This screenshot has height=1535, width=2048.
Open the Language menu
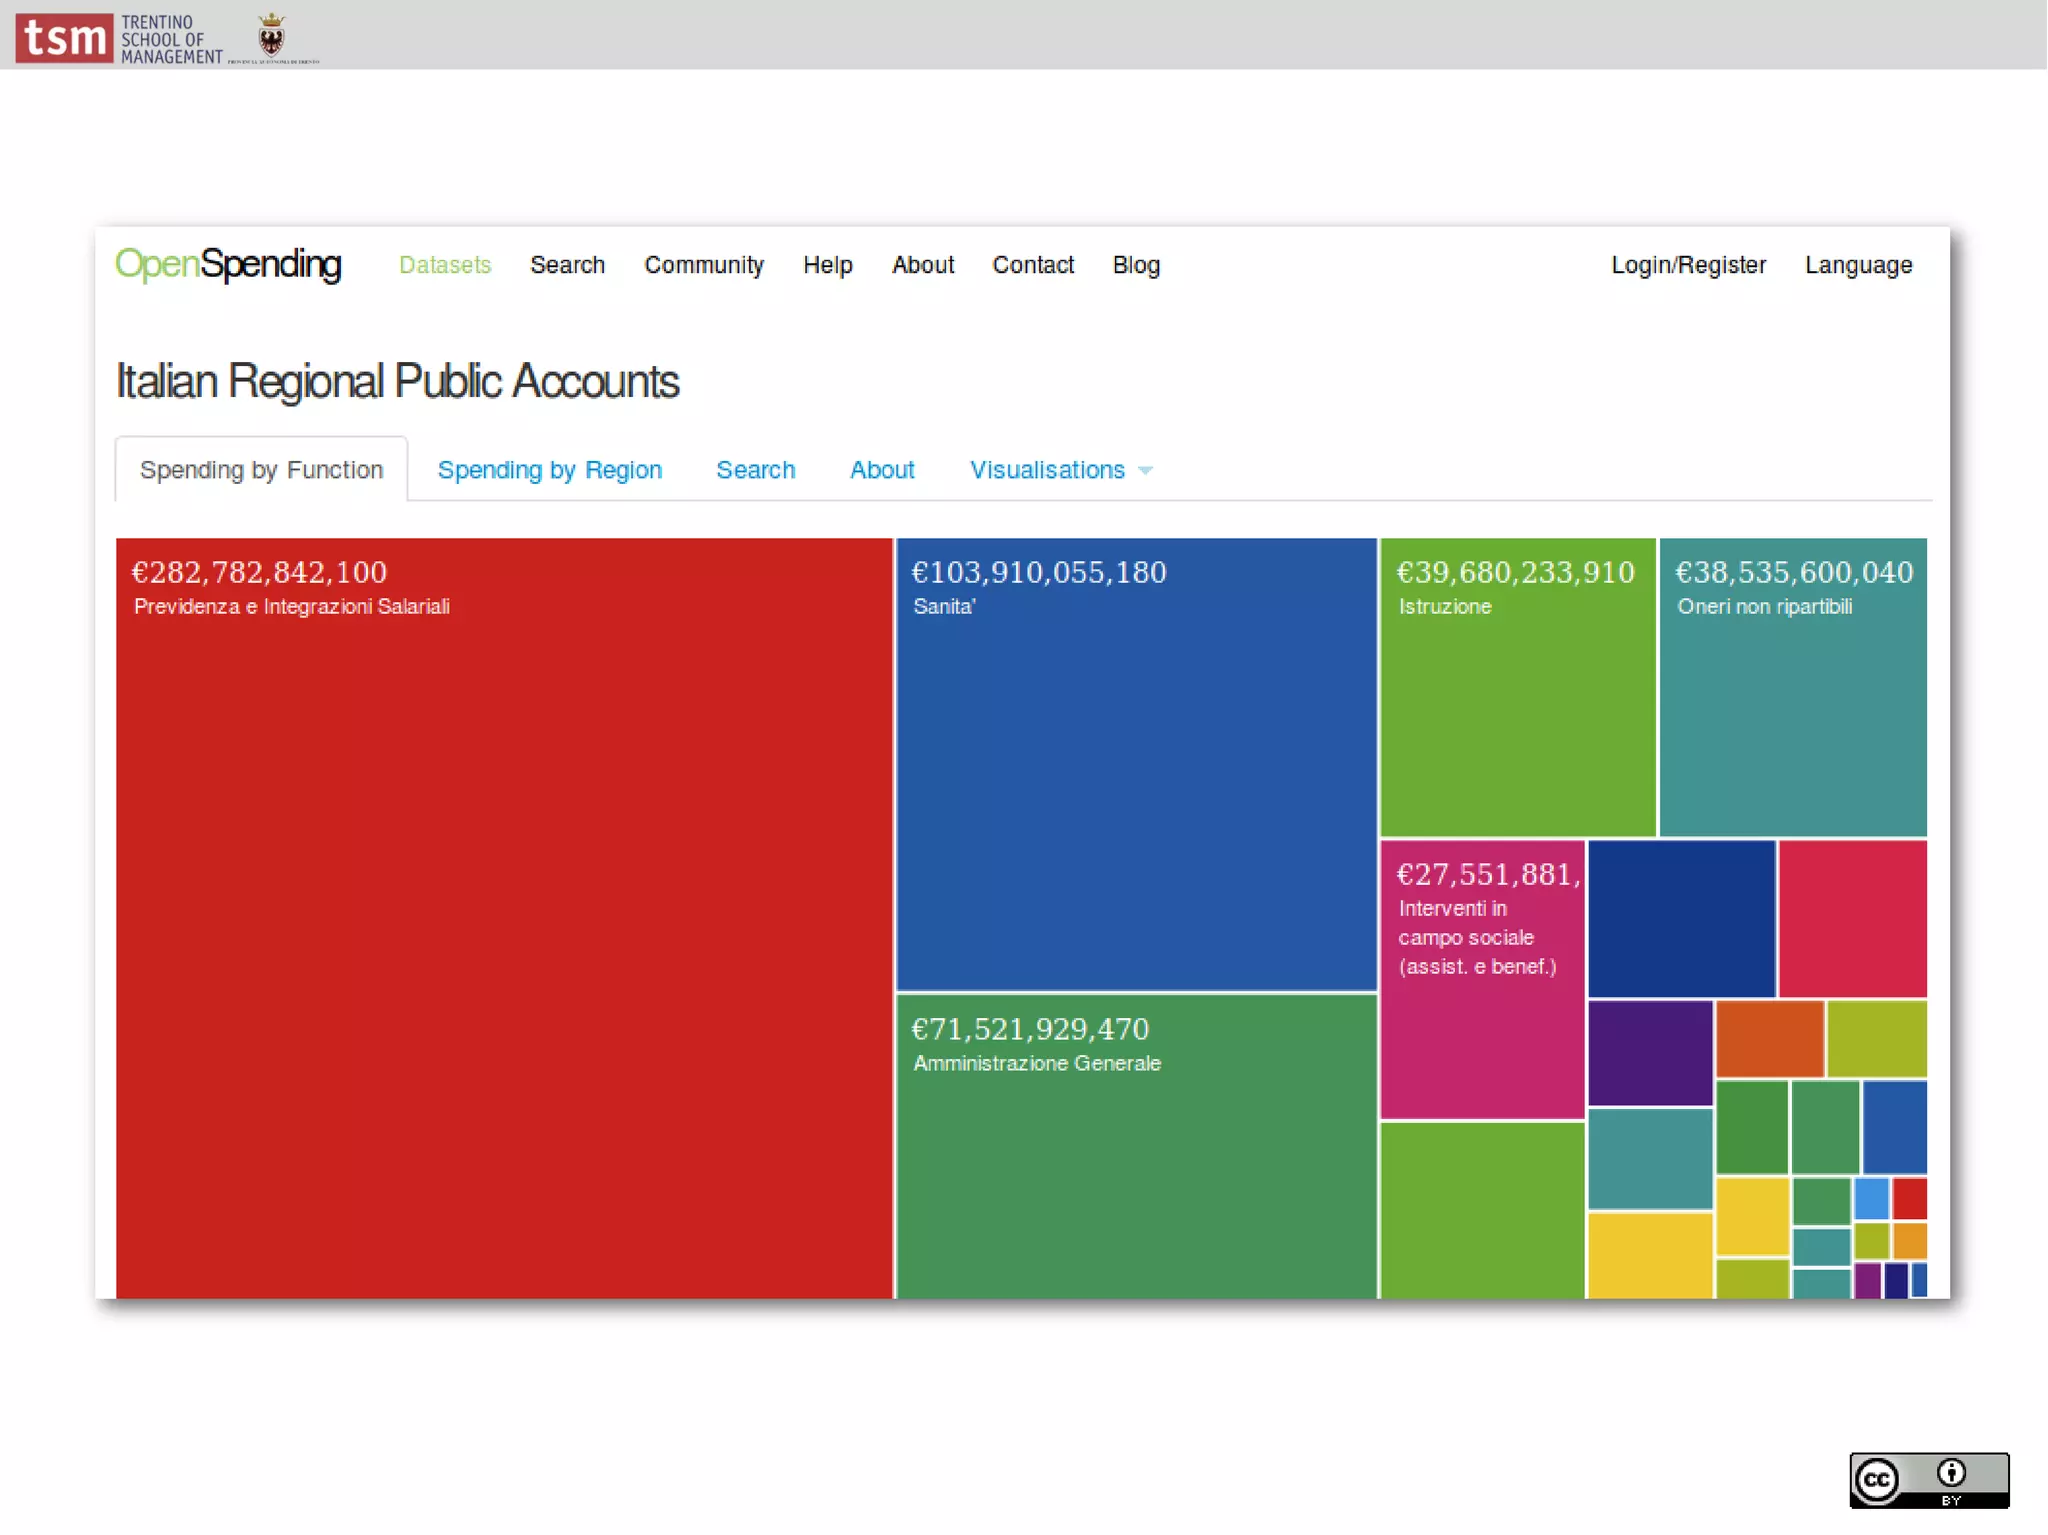tap(1857, 265)
